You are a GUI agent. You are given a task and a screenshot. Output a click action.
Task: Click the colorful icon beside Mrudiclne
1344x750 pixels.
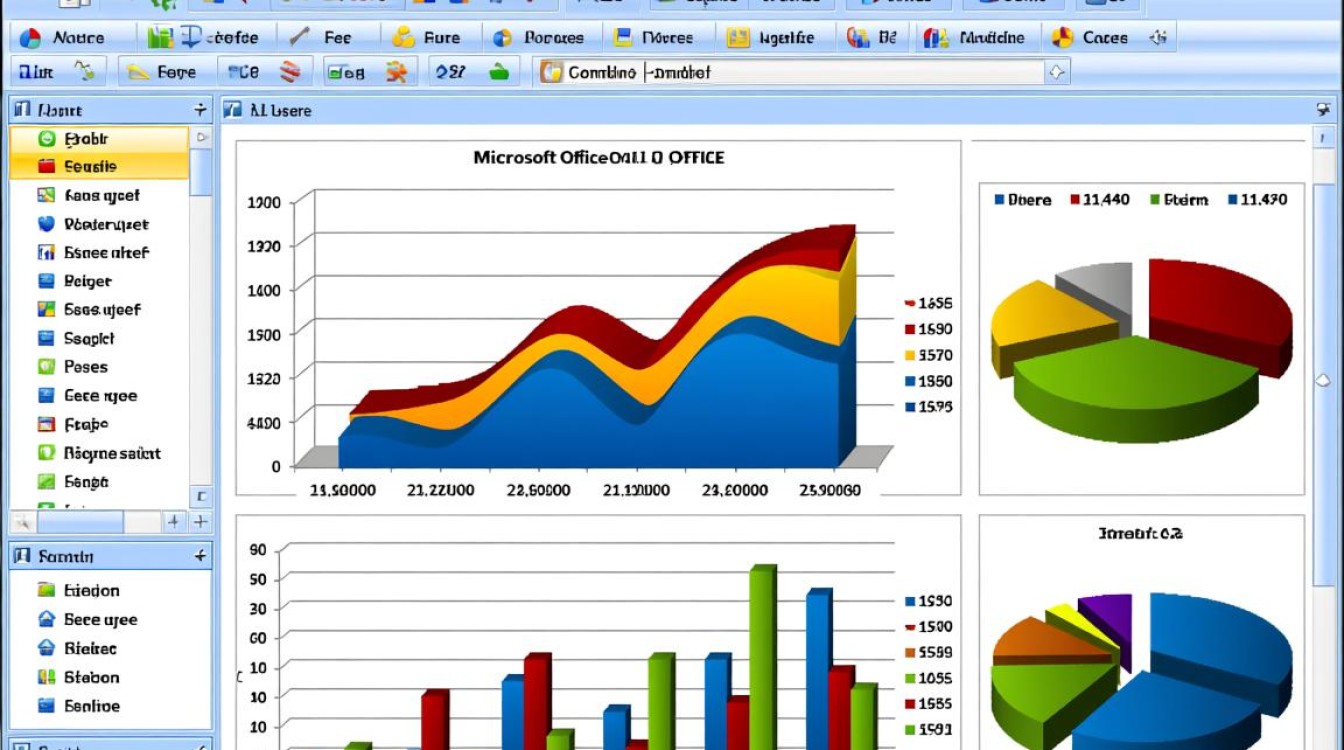click(936, 38)
